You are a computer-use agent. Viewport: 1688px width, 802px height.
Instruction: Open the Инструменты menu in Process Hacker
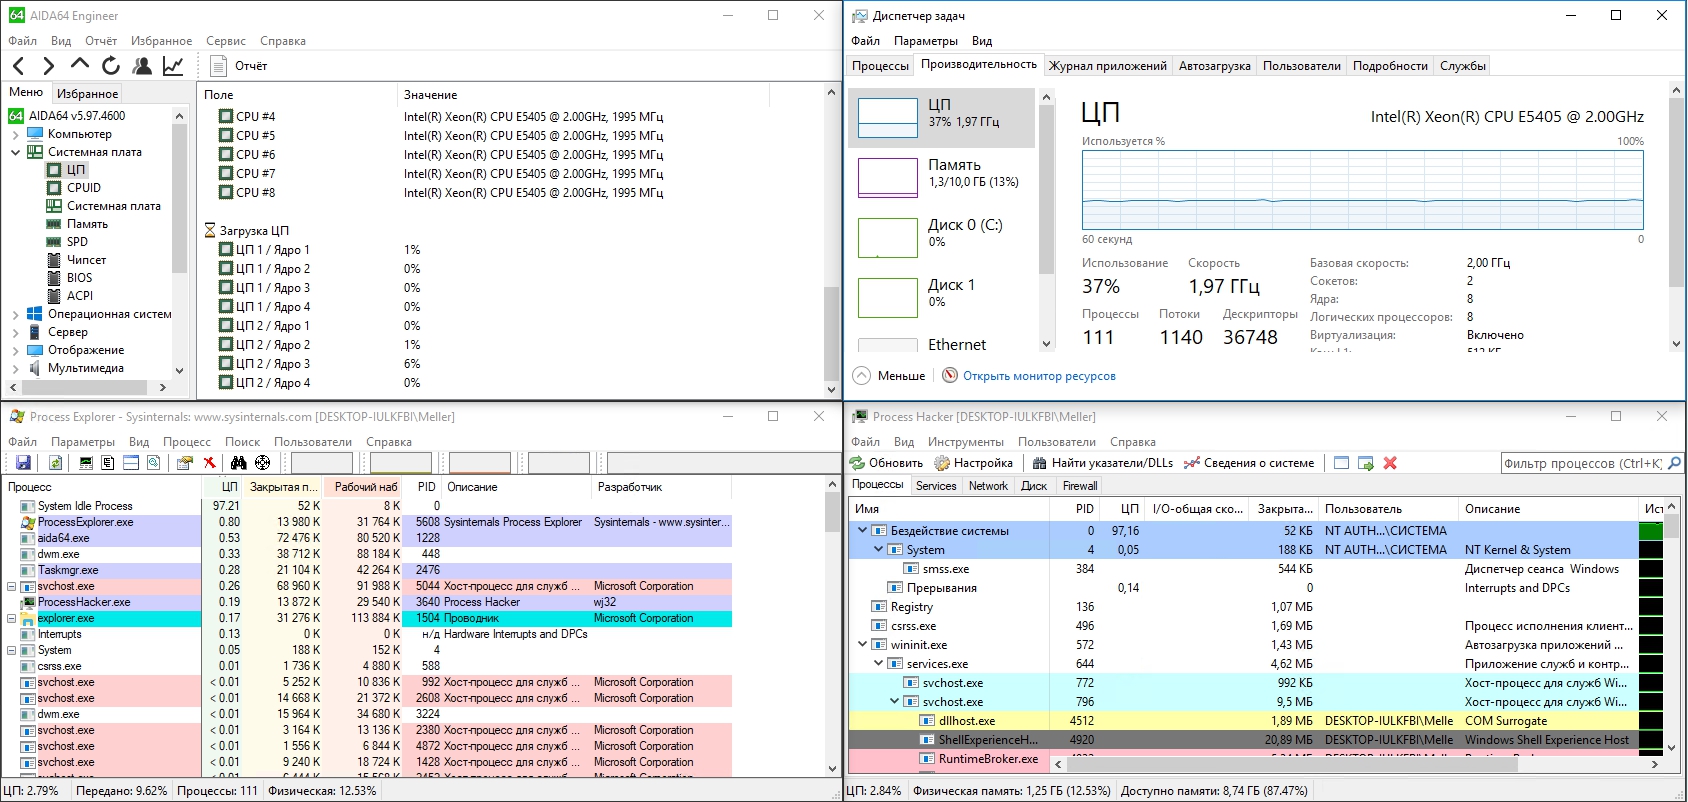(966, 442)
